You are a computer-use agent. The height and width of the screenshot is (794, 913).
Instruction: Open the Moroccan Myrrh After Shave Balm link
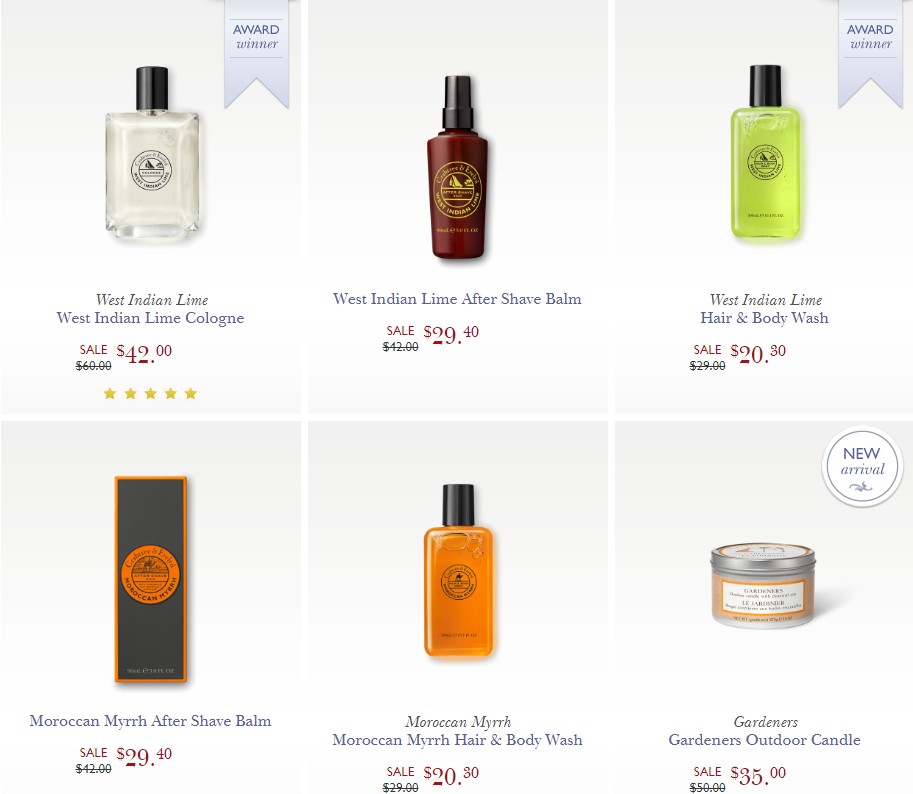[150, 721]
